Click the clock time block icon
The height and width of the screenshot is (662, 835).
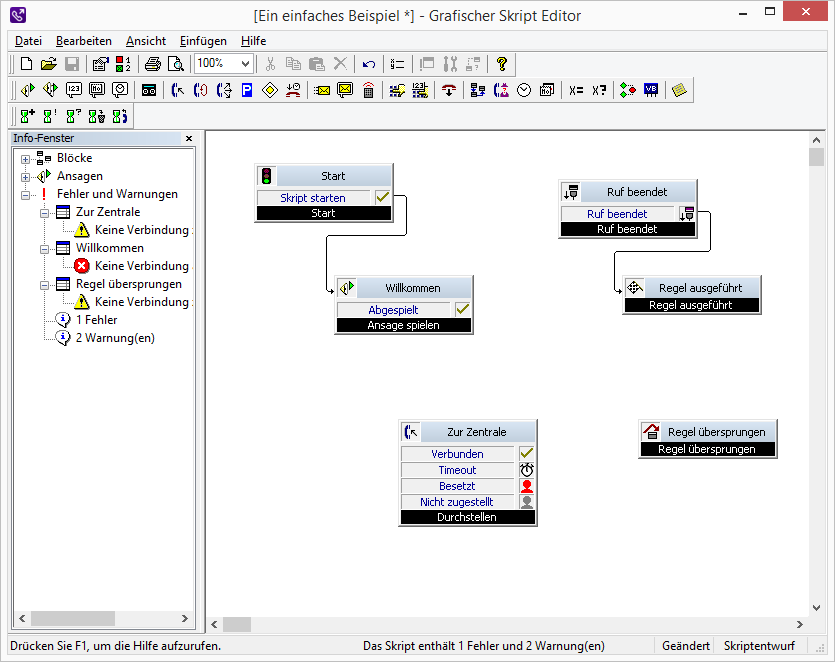(x=524, y=90)
